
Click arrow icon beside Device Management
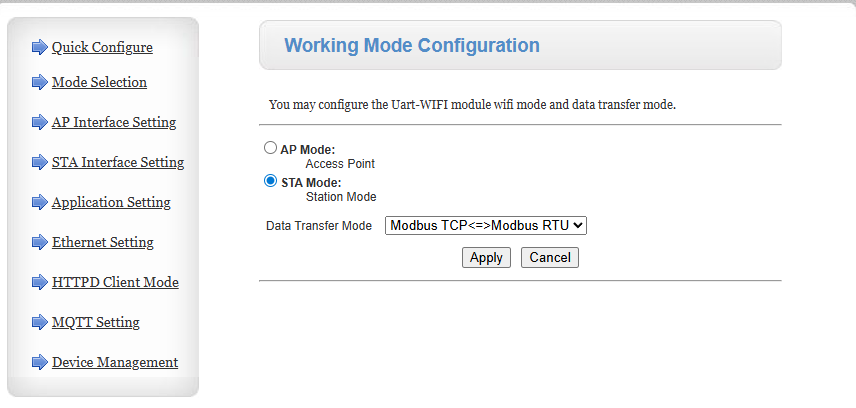pyautogui.click(x=40, y=362)
